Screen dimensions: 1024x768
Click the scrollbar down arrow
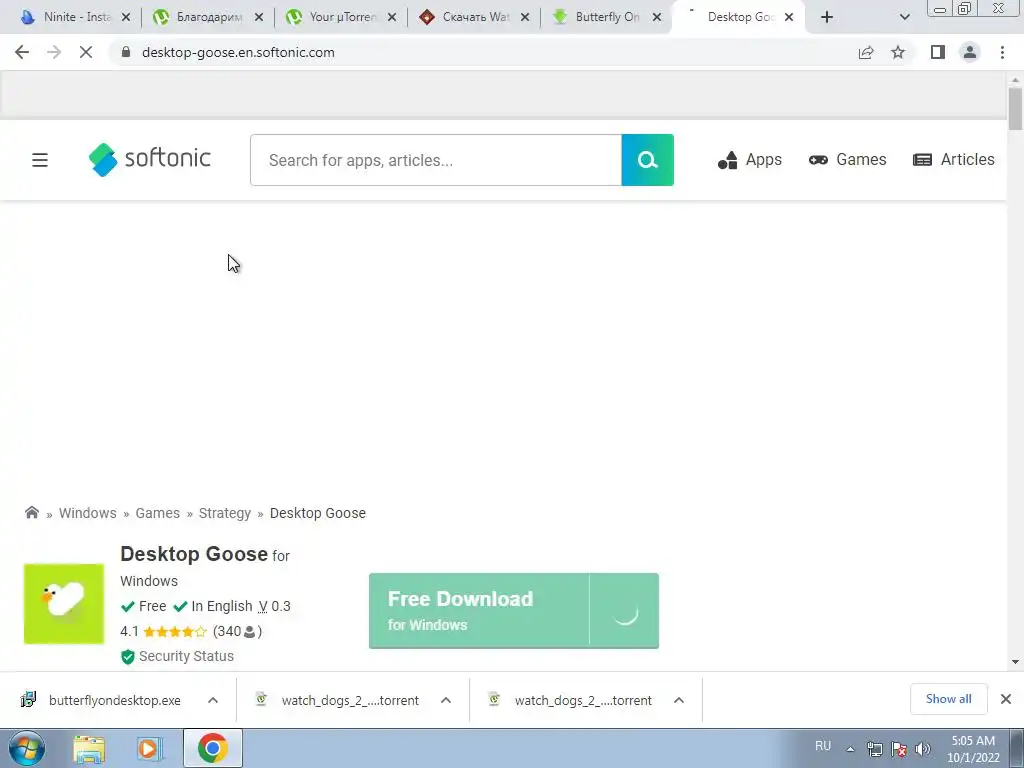(1015, 662)
